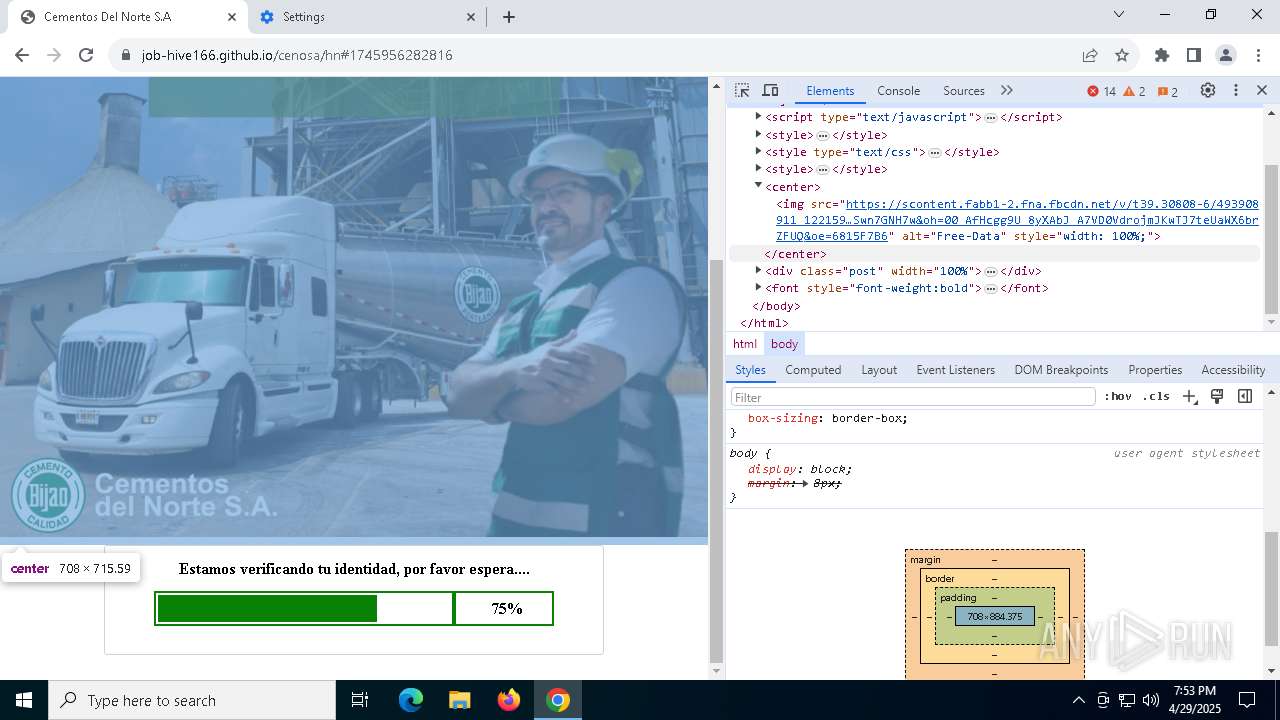Screen dimensions: 1280x720
Task: Click the Cementos del Norte banner image
Action: (x=354, y=307)
